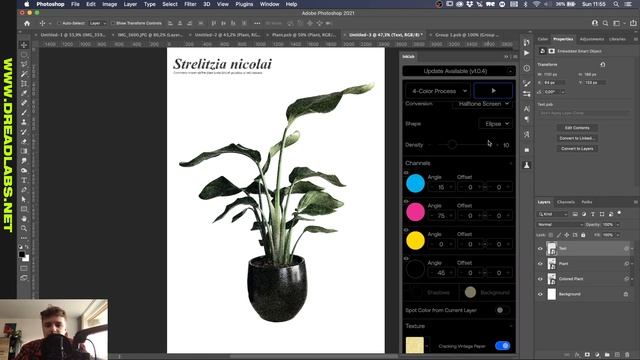Open the layer Kind filter dropdown
Viewport: 640px width, 360px height.
tap(552, 214)
